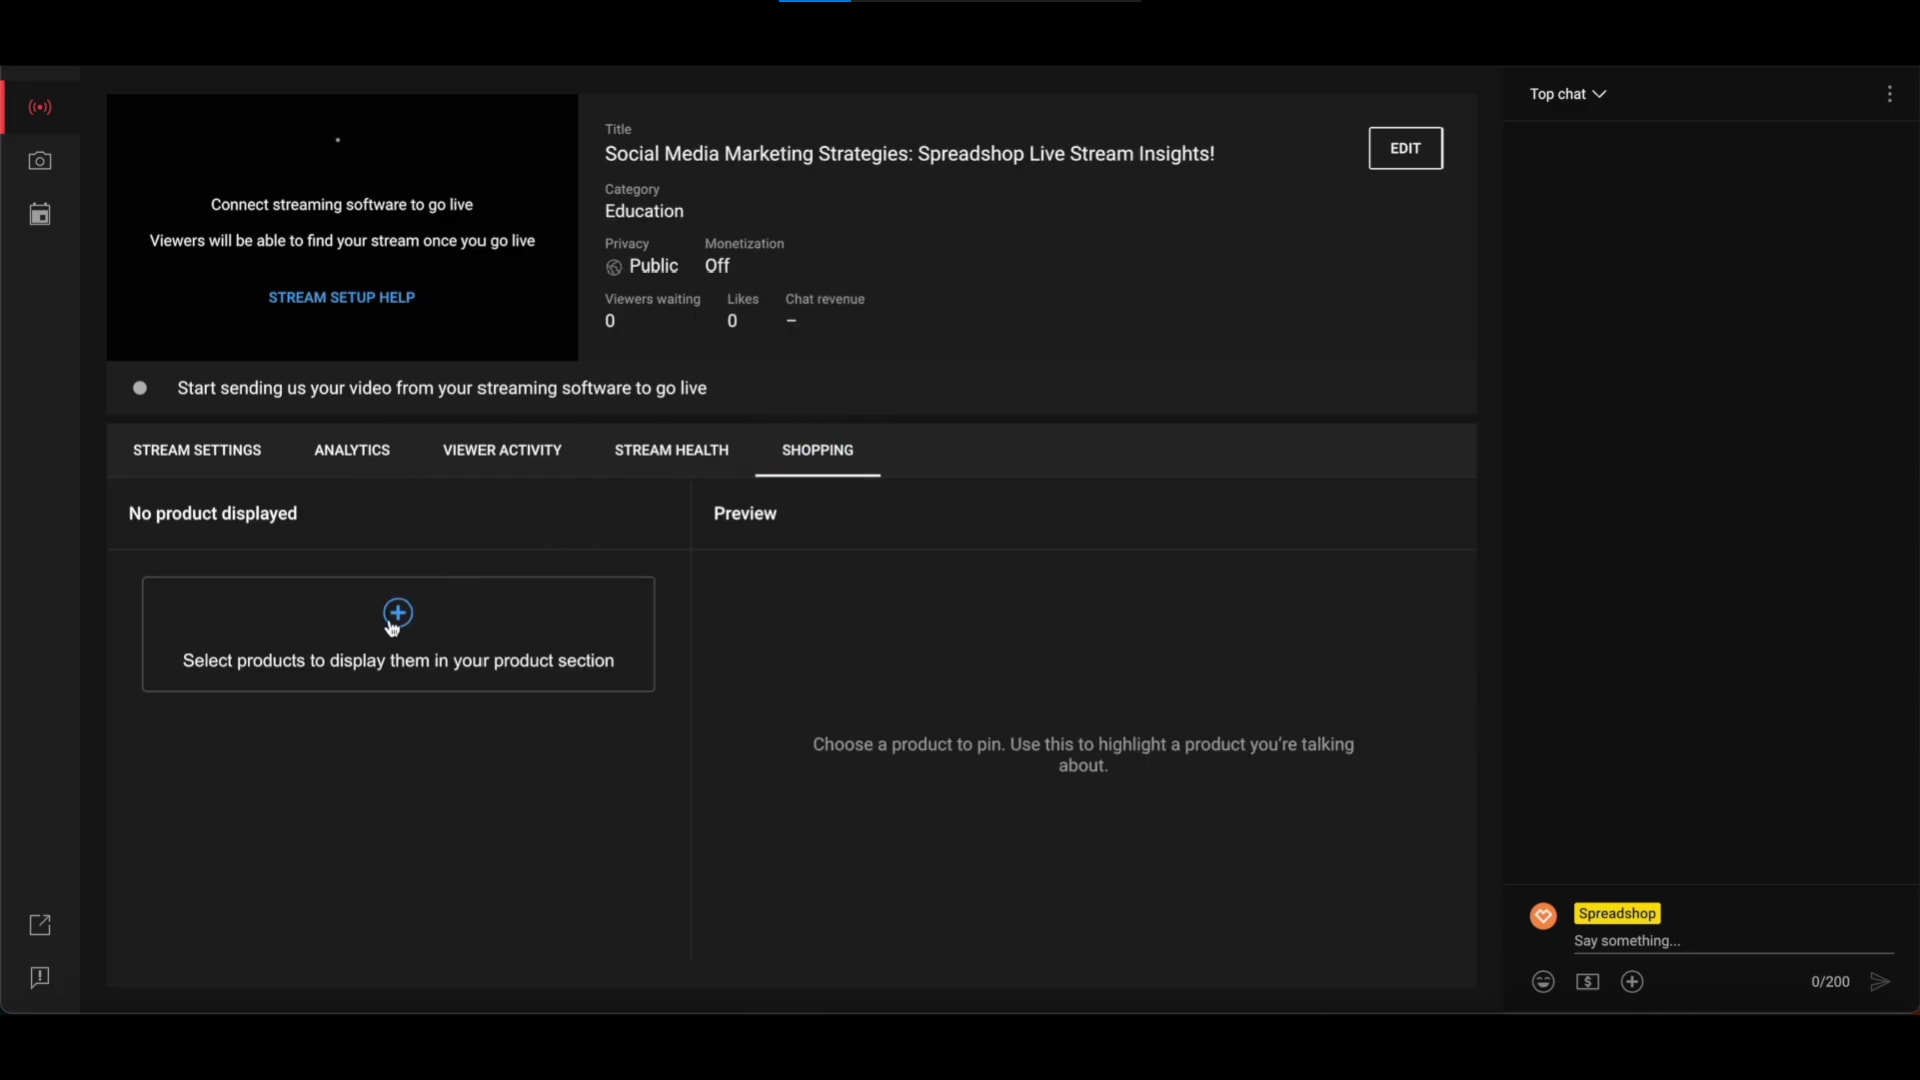Click the share/pop-out arrow sidebar icon
Screen dimensions: 1920x1080
(x=40, y=925)
